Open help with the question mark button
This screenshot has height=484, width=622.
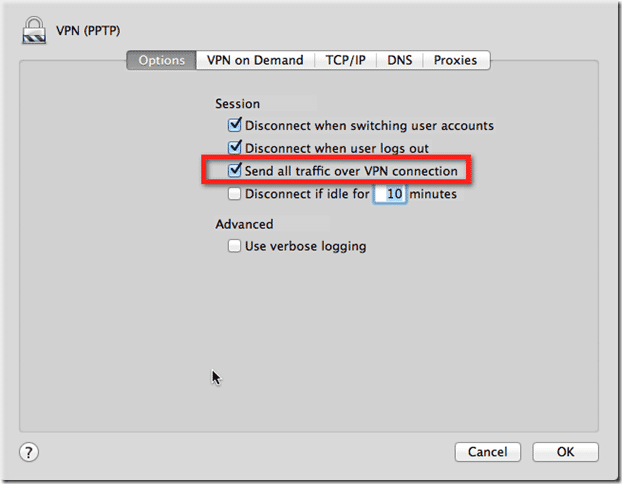29,452
